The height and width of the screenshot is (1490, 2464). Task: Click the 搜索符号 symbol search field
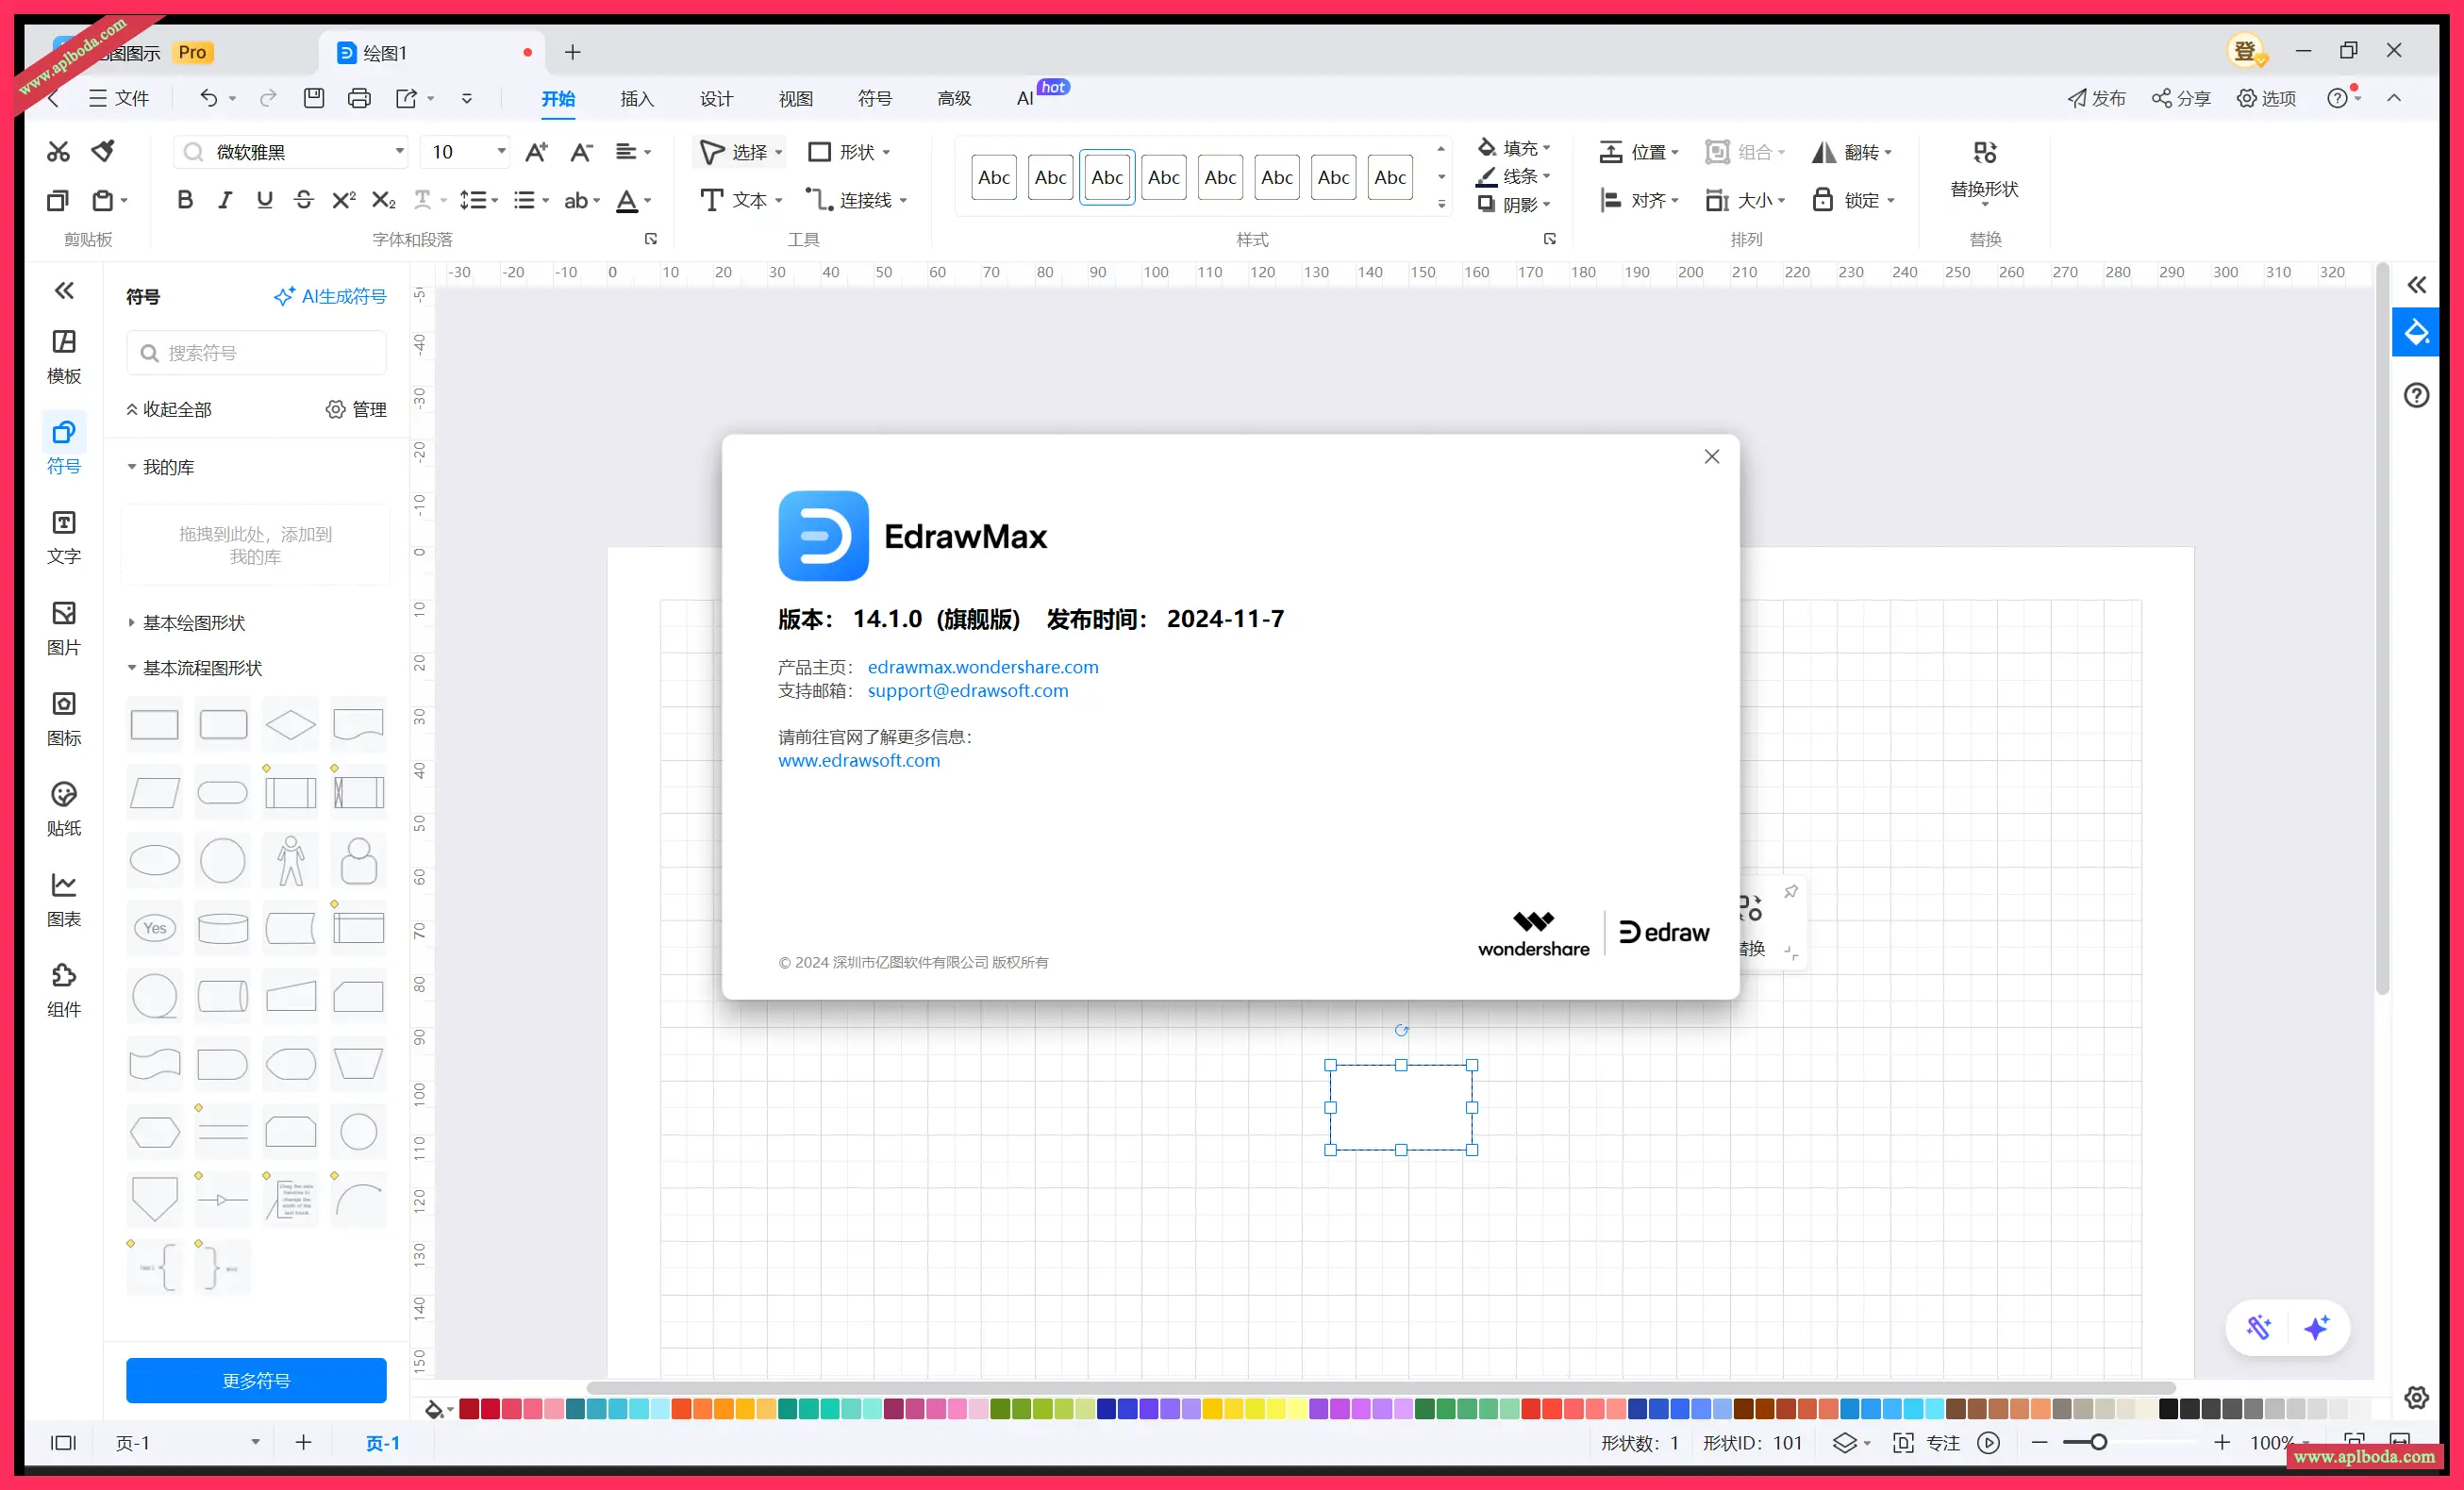(x=256, y=352)
